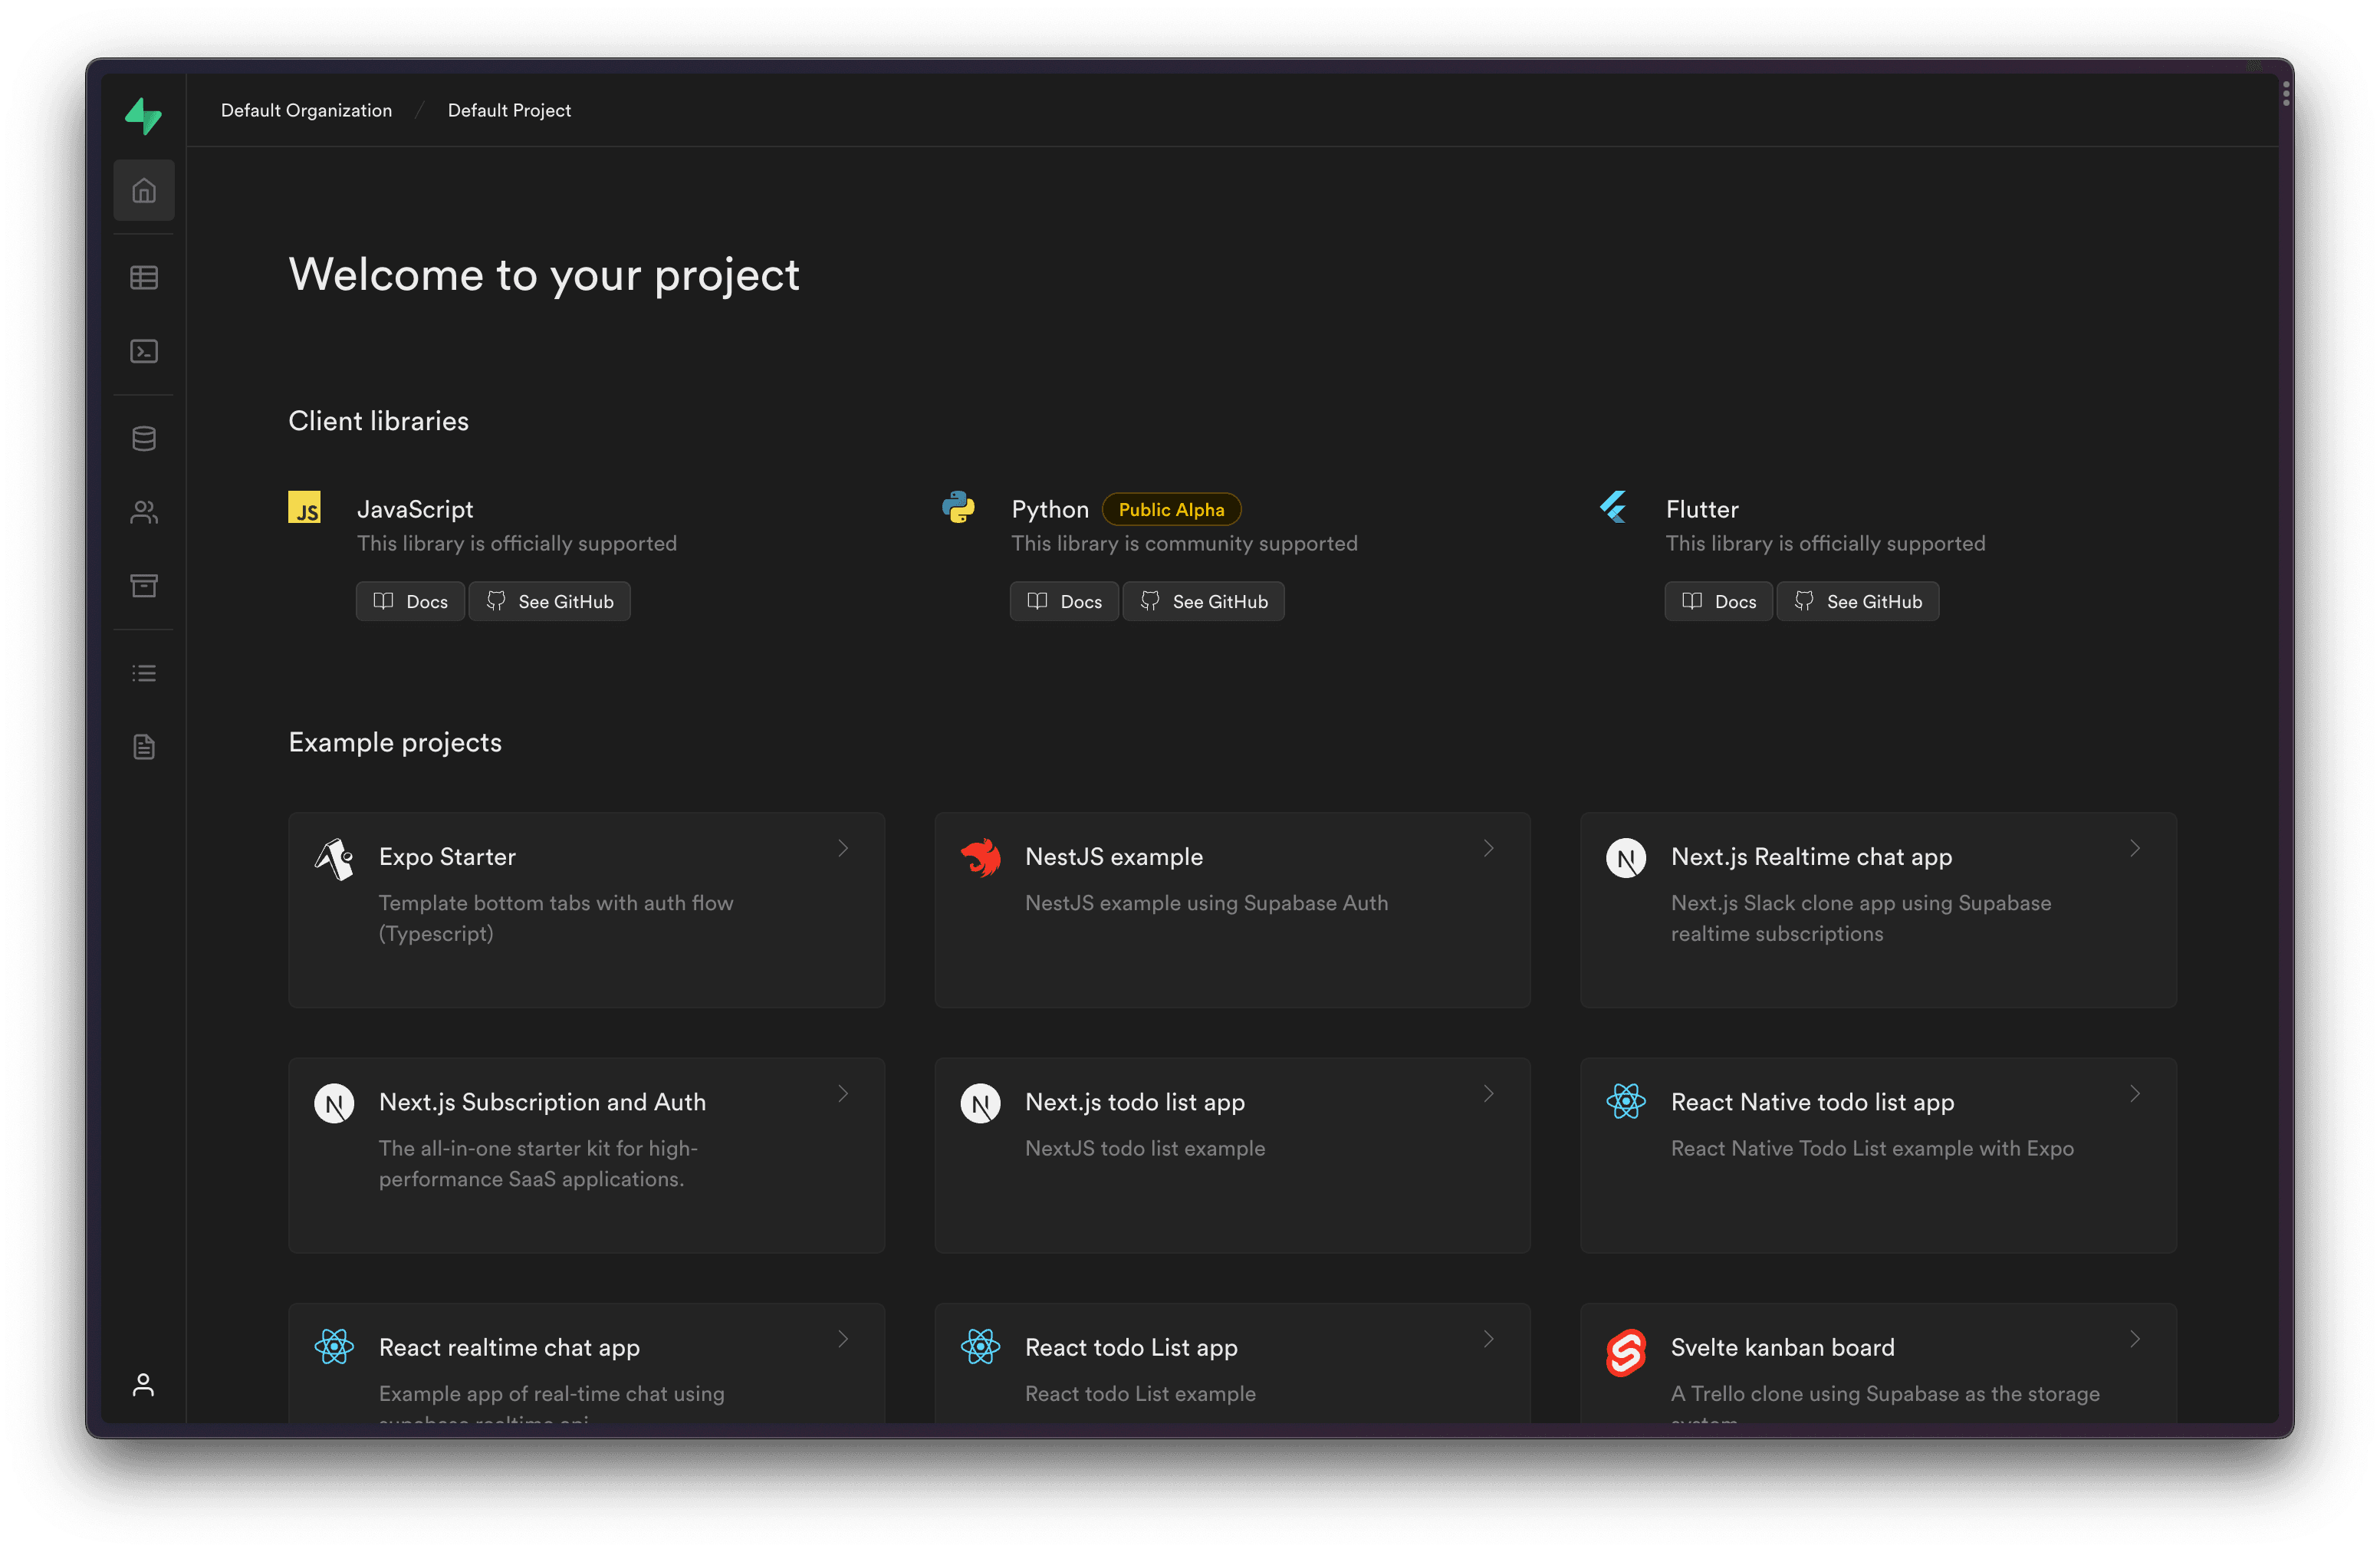Expand the NestJS example card chevron
The width and height of the screenshot is (2380, 1552).
point(1489,848)
